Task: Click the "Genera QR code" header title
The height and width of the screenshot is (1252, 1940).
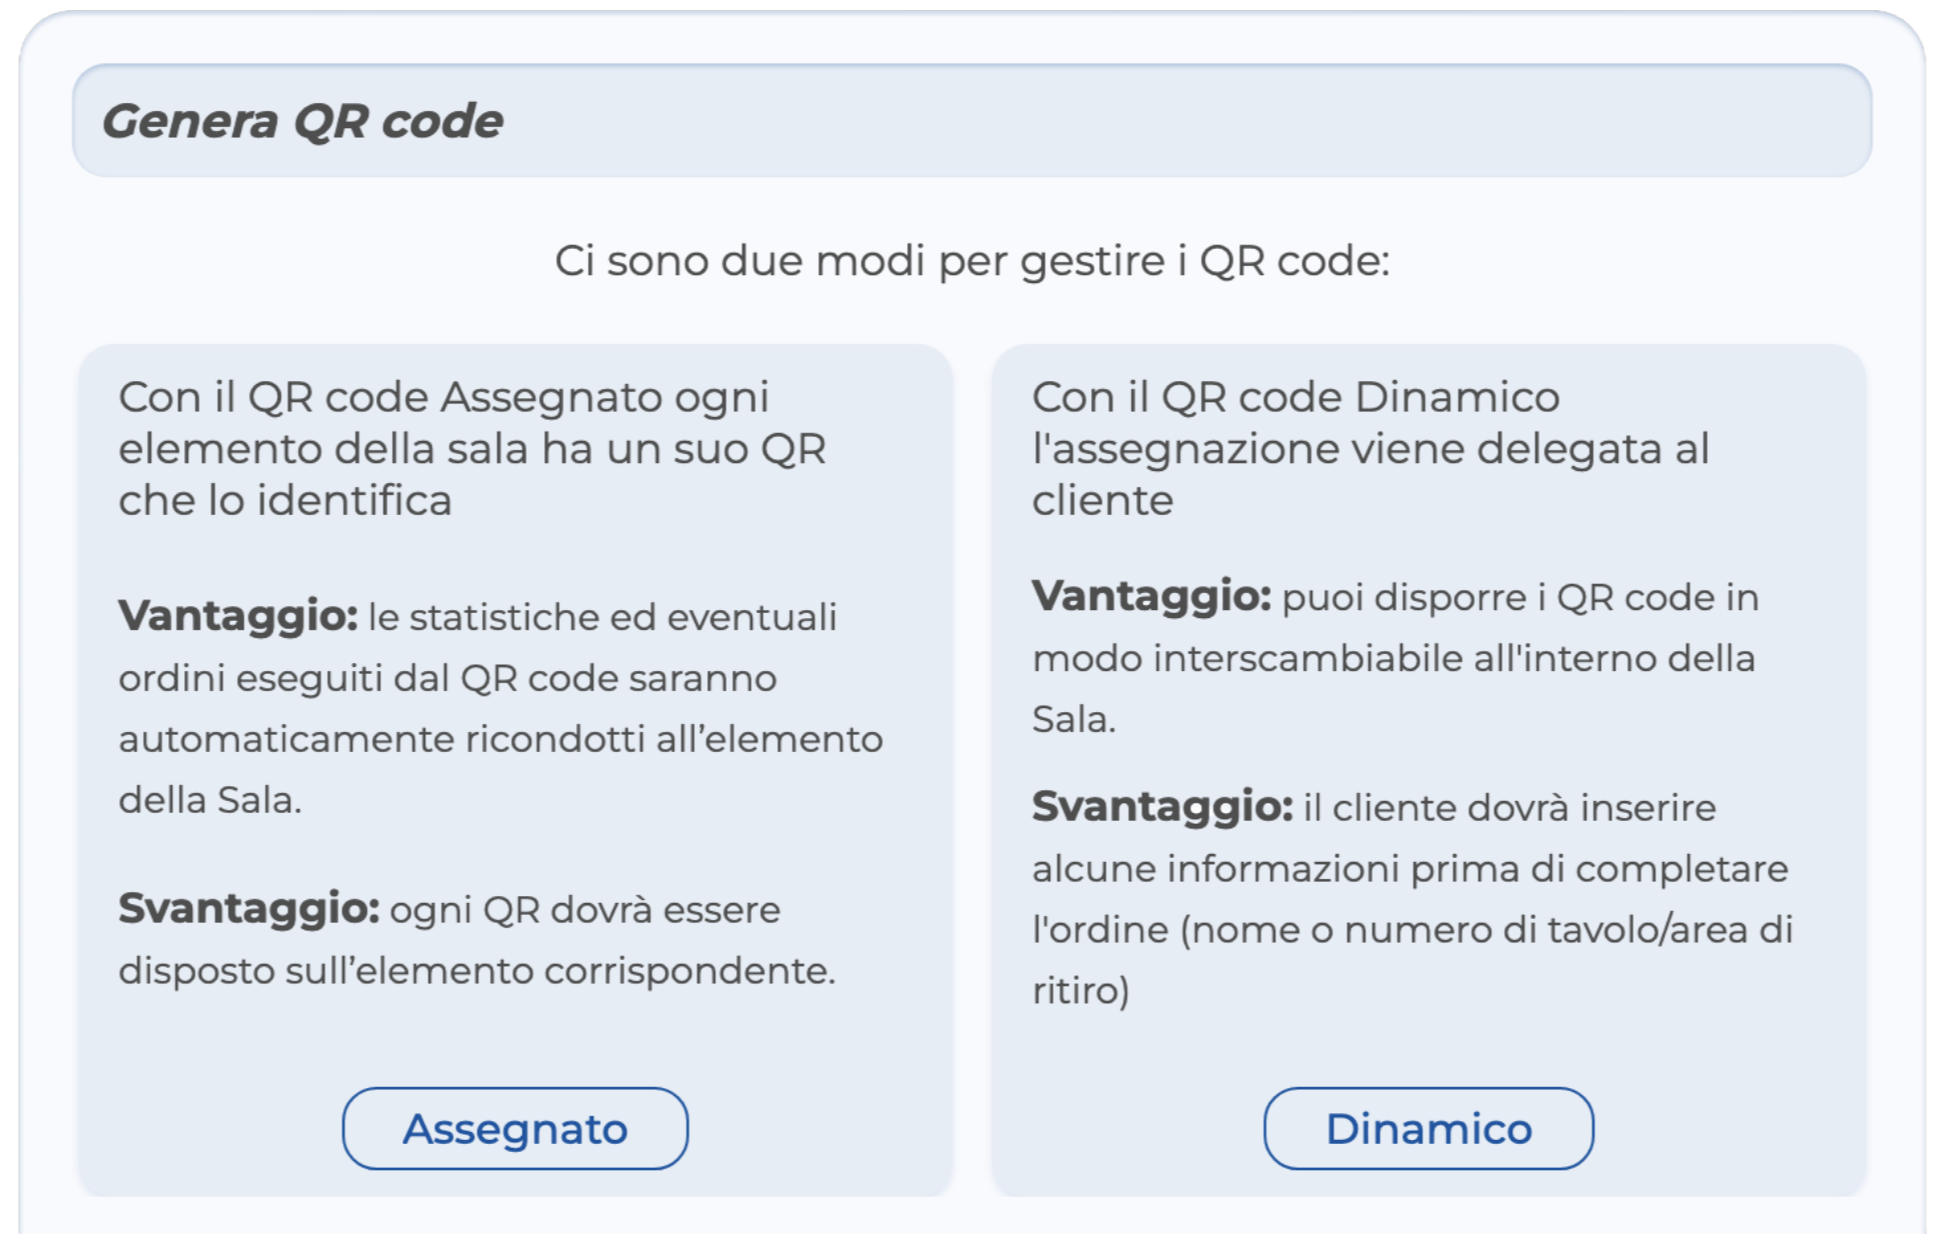Action: coord(302,121)
